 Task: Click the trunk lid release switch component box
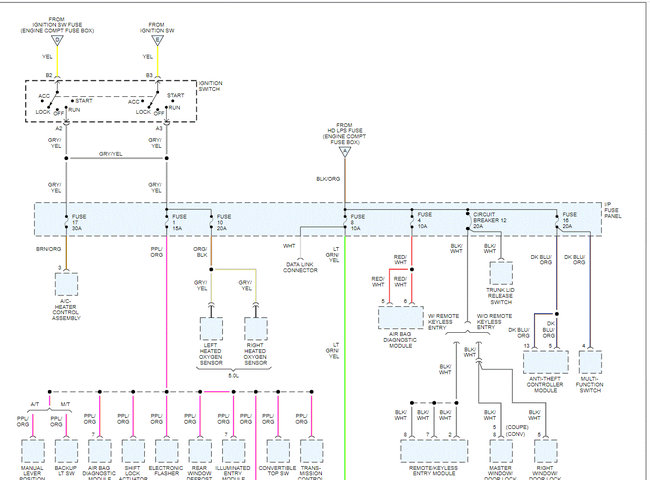501,273
